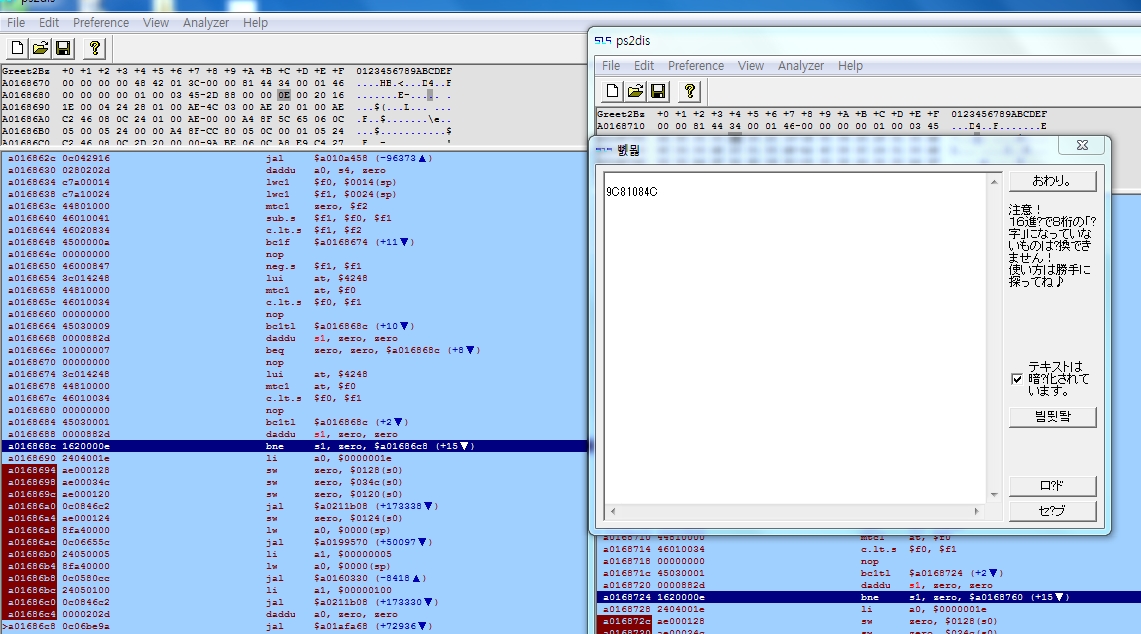Click the text area's vertical scrollbar up arrow
This screenshot has width=1141, height=634.
(994, 181)
